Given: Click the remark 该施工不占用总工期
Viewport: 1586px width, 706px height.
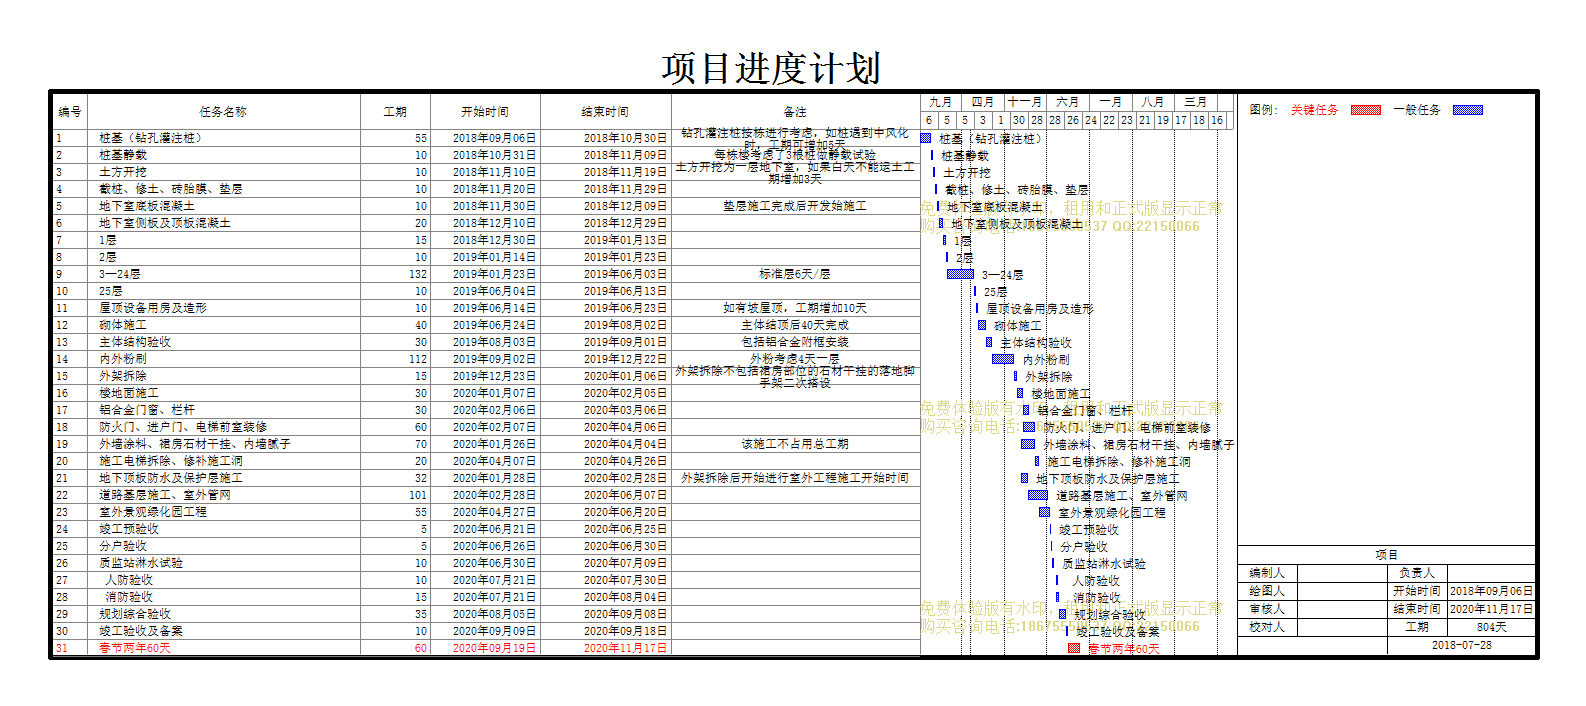Looking at the screenshot, I should [795, 444].
